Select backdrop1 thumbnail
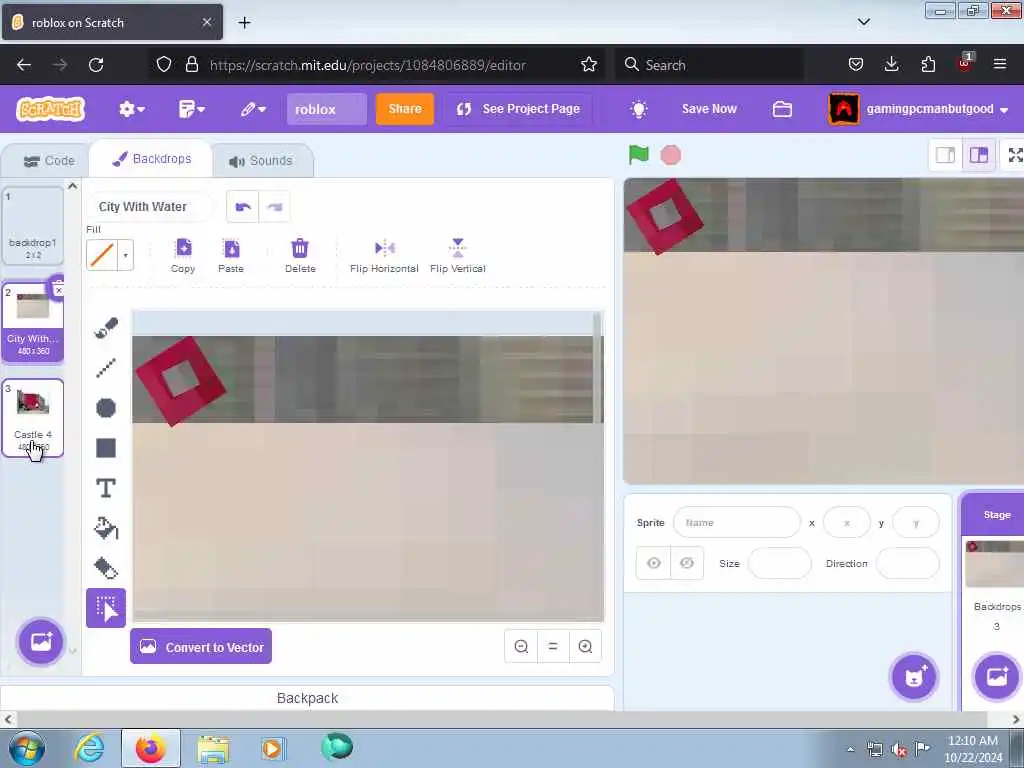1024x768 pixels. [33, 226]
